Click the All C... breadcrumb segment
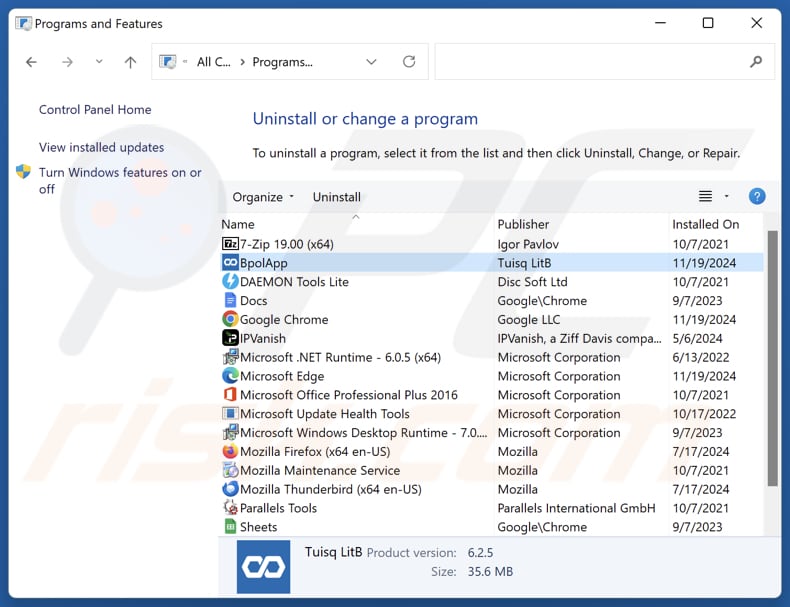790x607 pixels. coord(214,62)
